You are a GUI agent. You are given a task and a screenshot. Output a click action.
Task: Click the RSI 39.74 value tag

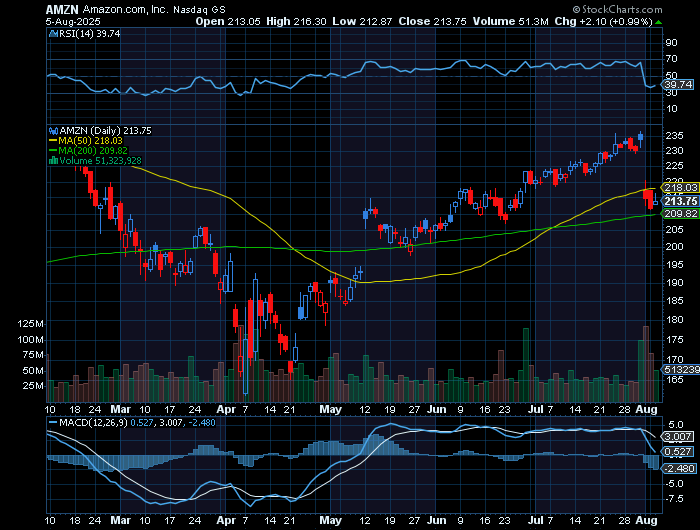point(678,84)
